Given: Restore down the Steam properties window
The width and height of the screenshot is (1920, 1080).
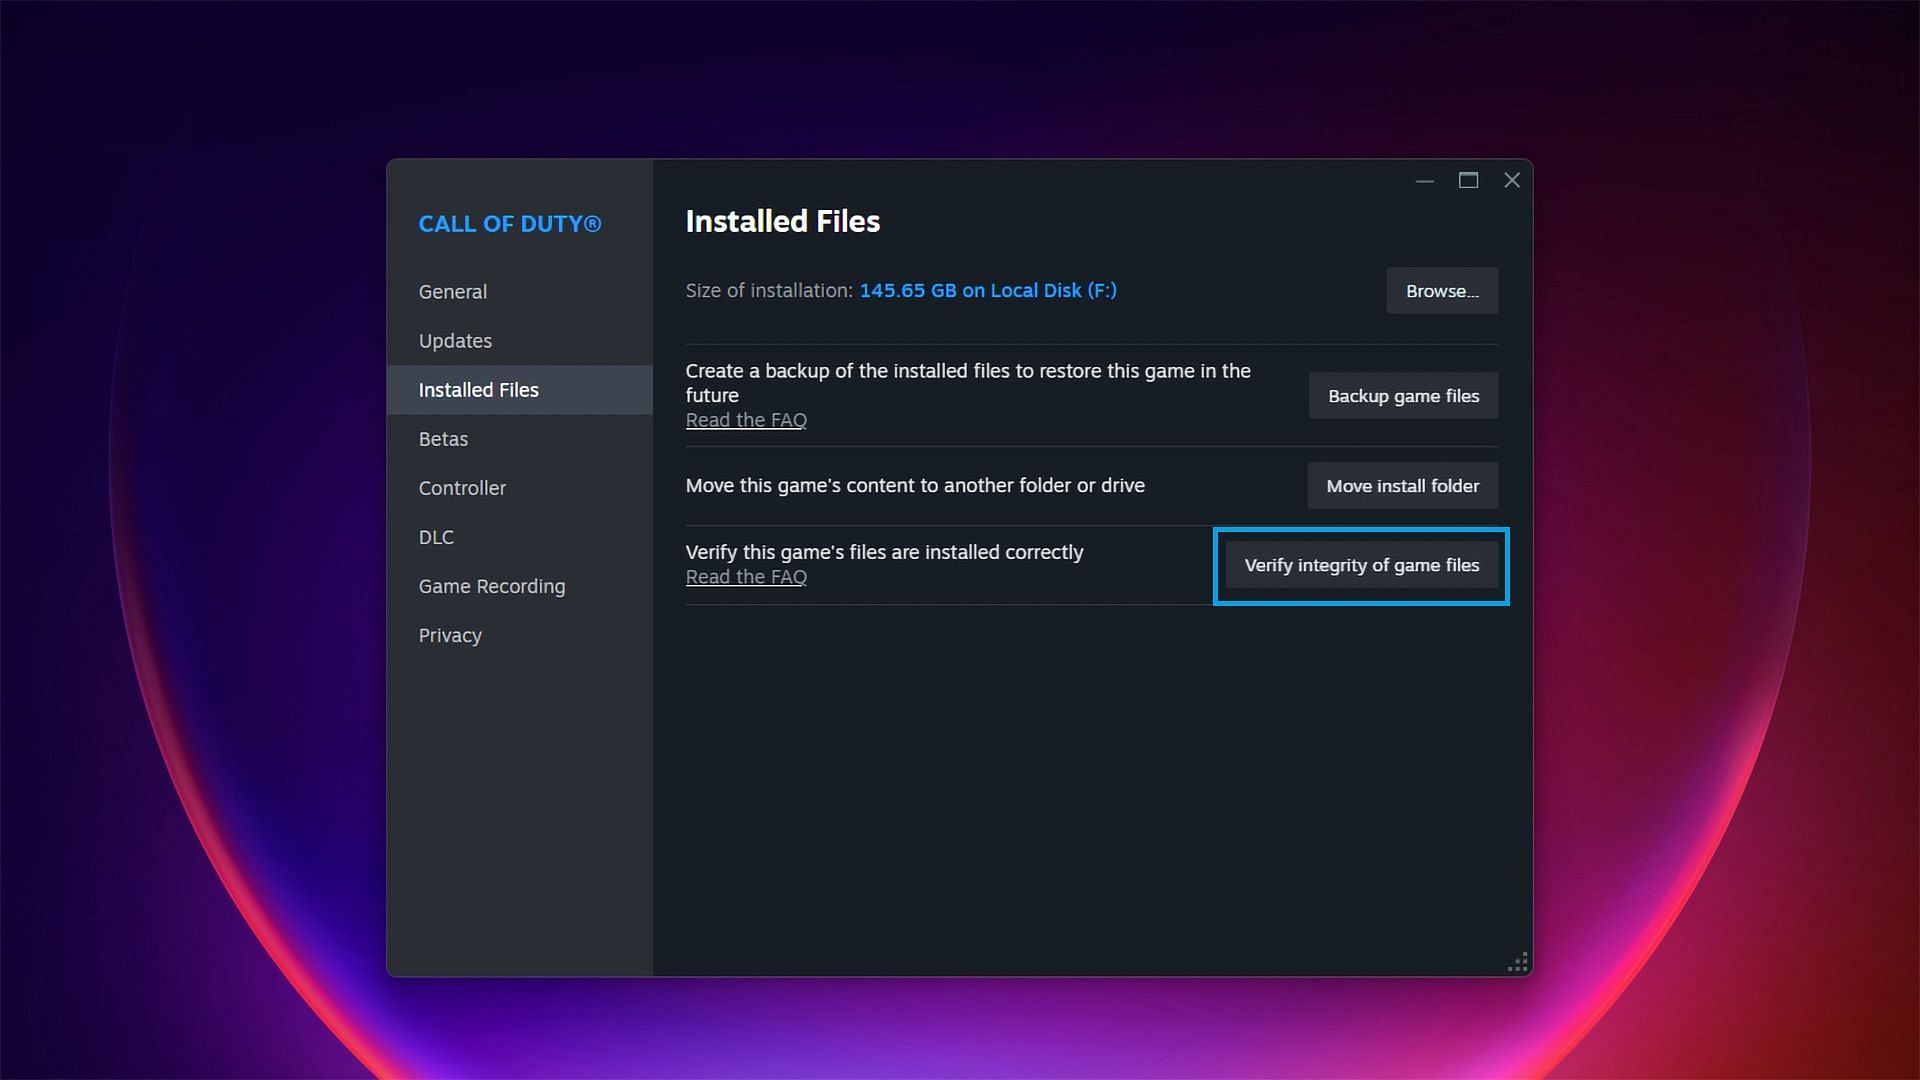Looking at the screenshot, I should tap(1468, 181).
